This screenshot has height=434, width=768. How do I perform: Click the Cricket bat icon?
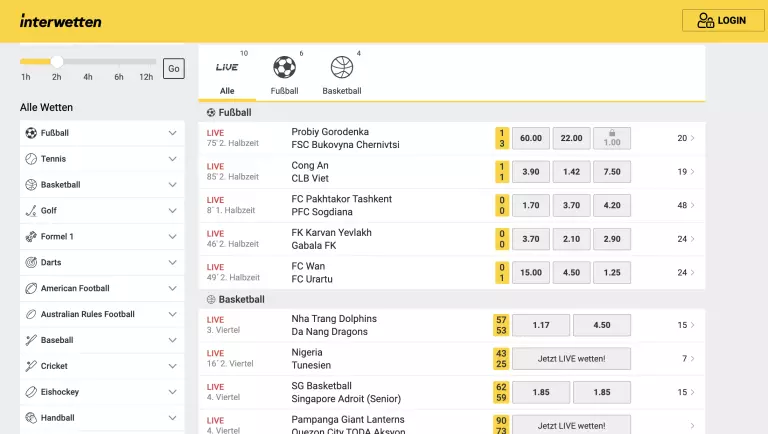(x=31, y=366)
